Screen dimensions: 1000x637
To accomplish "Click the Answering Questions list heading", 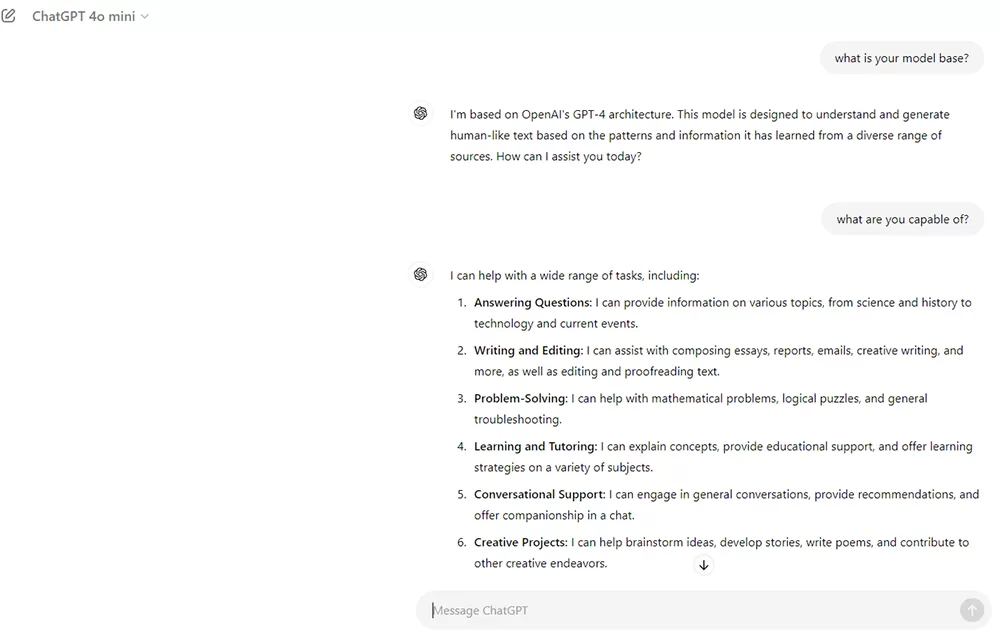I will pyautogui.click(x=533, y=302).
